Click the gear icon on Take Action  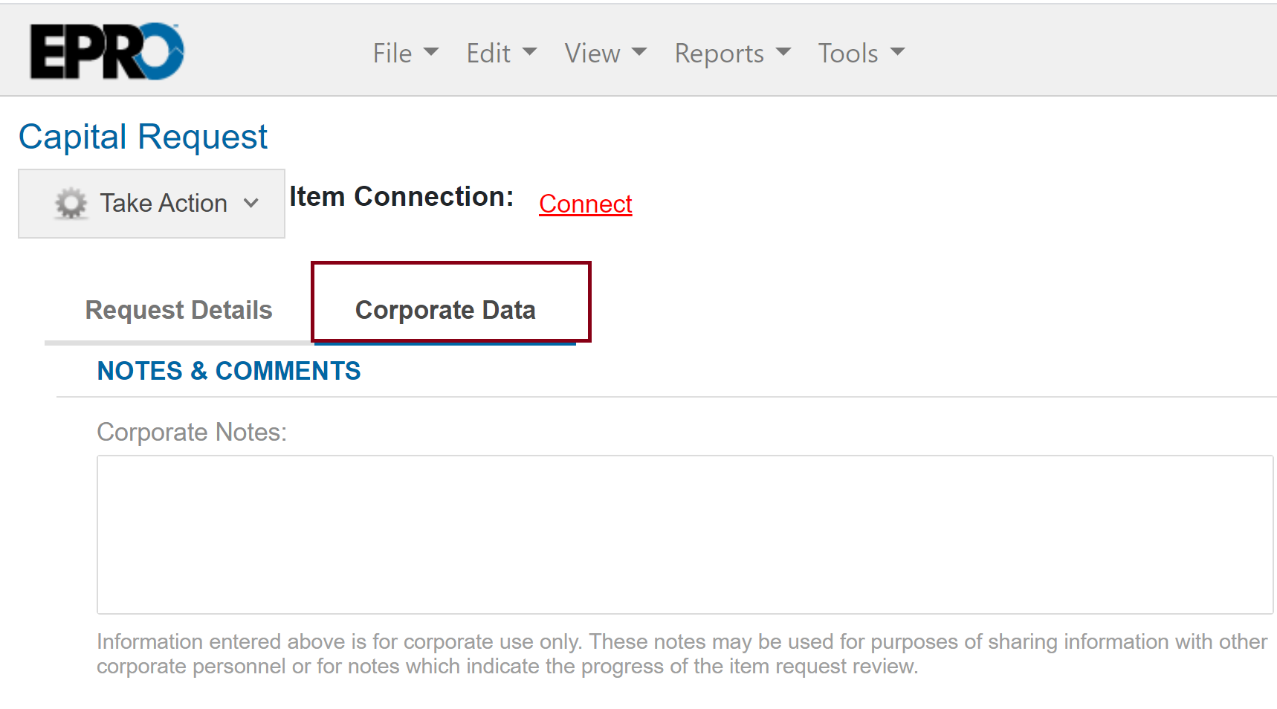(71, 204)
